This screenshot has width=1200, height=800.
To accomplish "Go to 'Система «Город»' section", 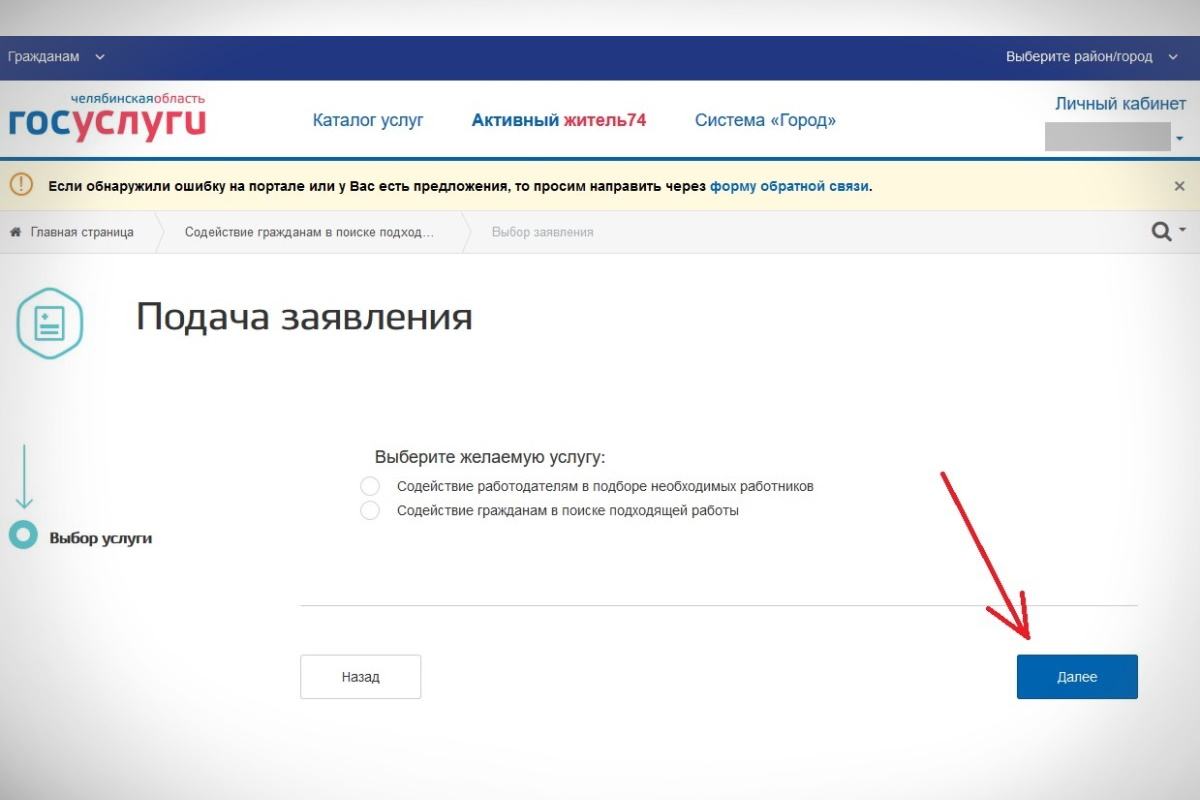I will (765, 120).
